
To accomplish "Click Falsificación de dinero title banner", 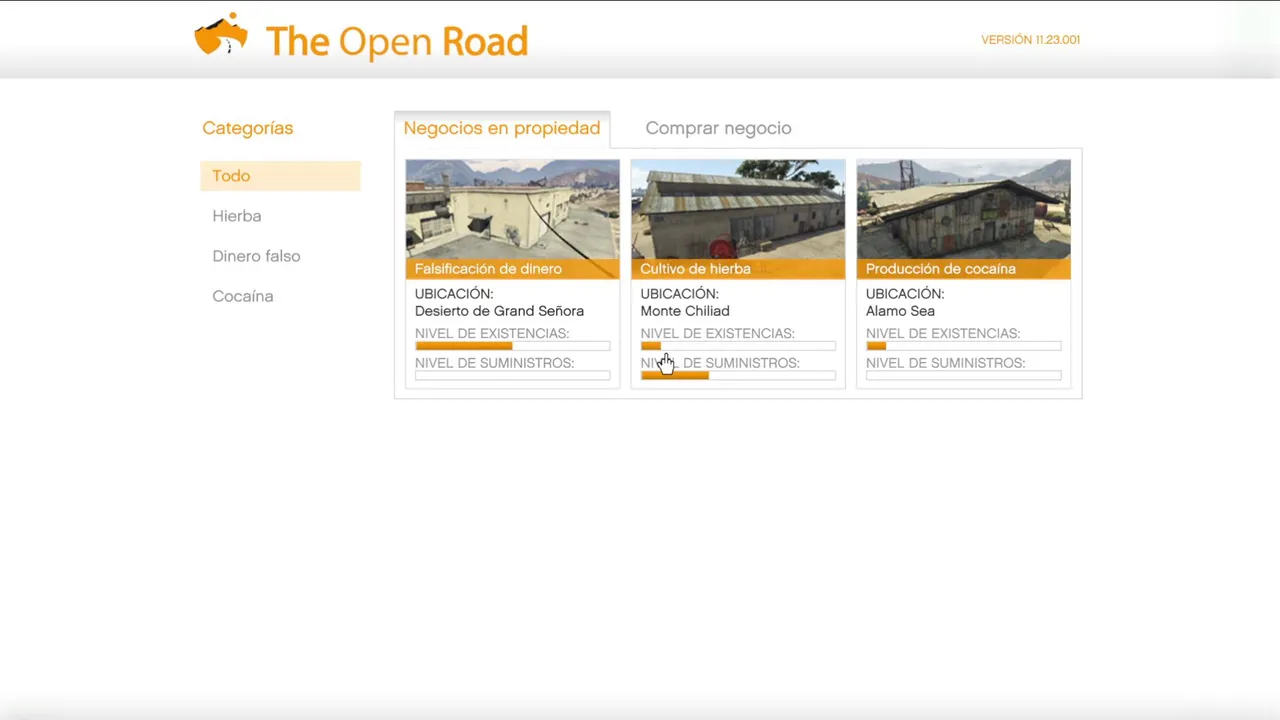I will [512, 269].
